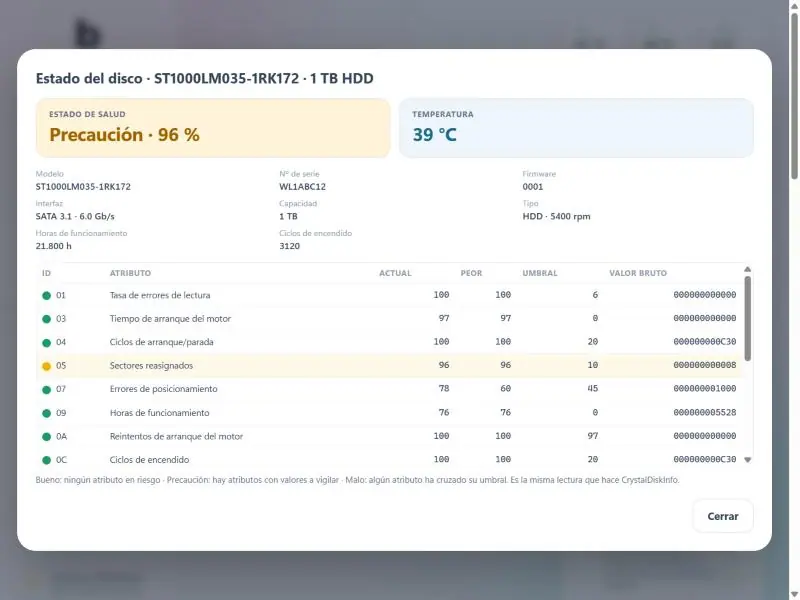Click the page scroll-down arrow at bottom right

point(794,594)
